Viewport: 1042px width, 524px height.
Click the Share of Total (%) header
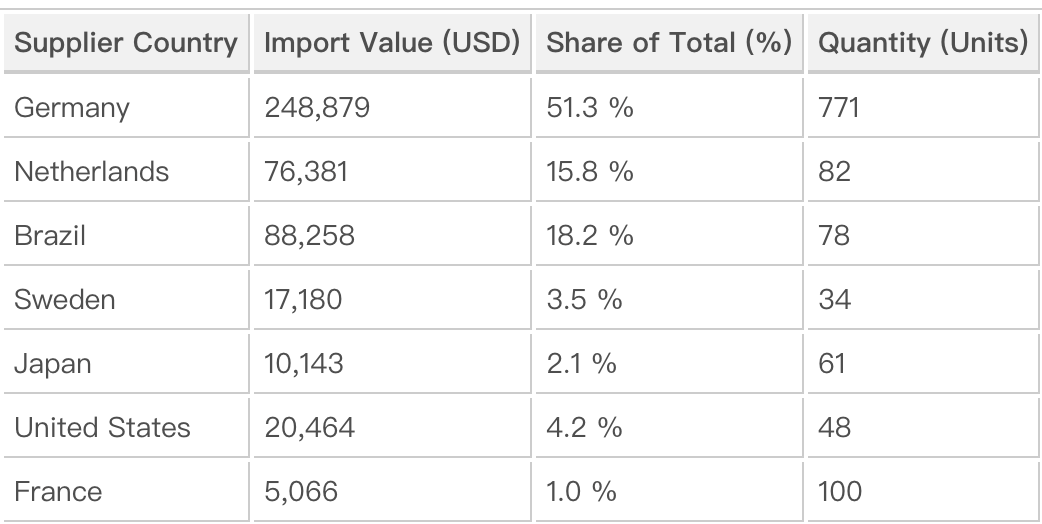click(x=670, y=44)
